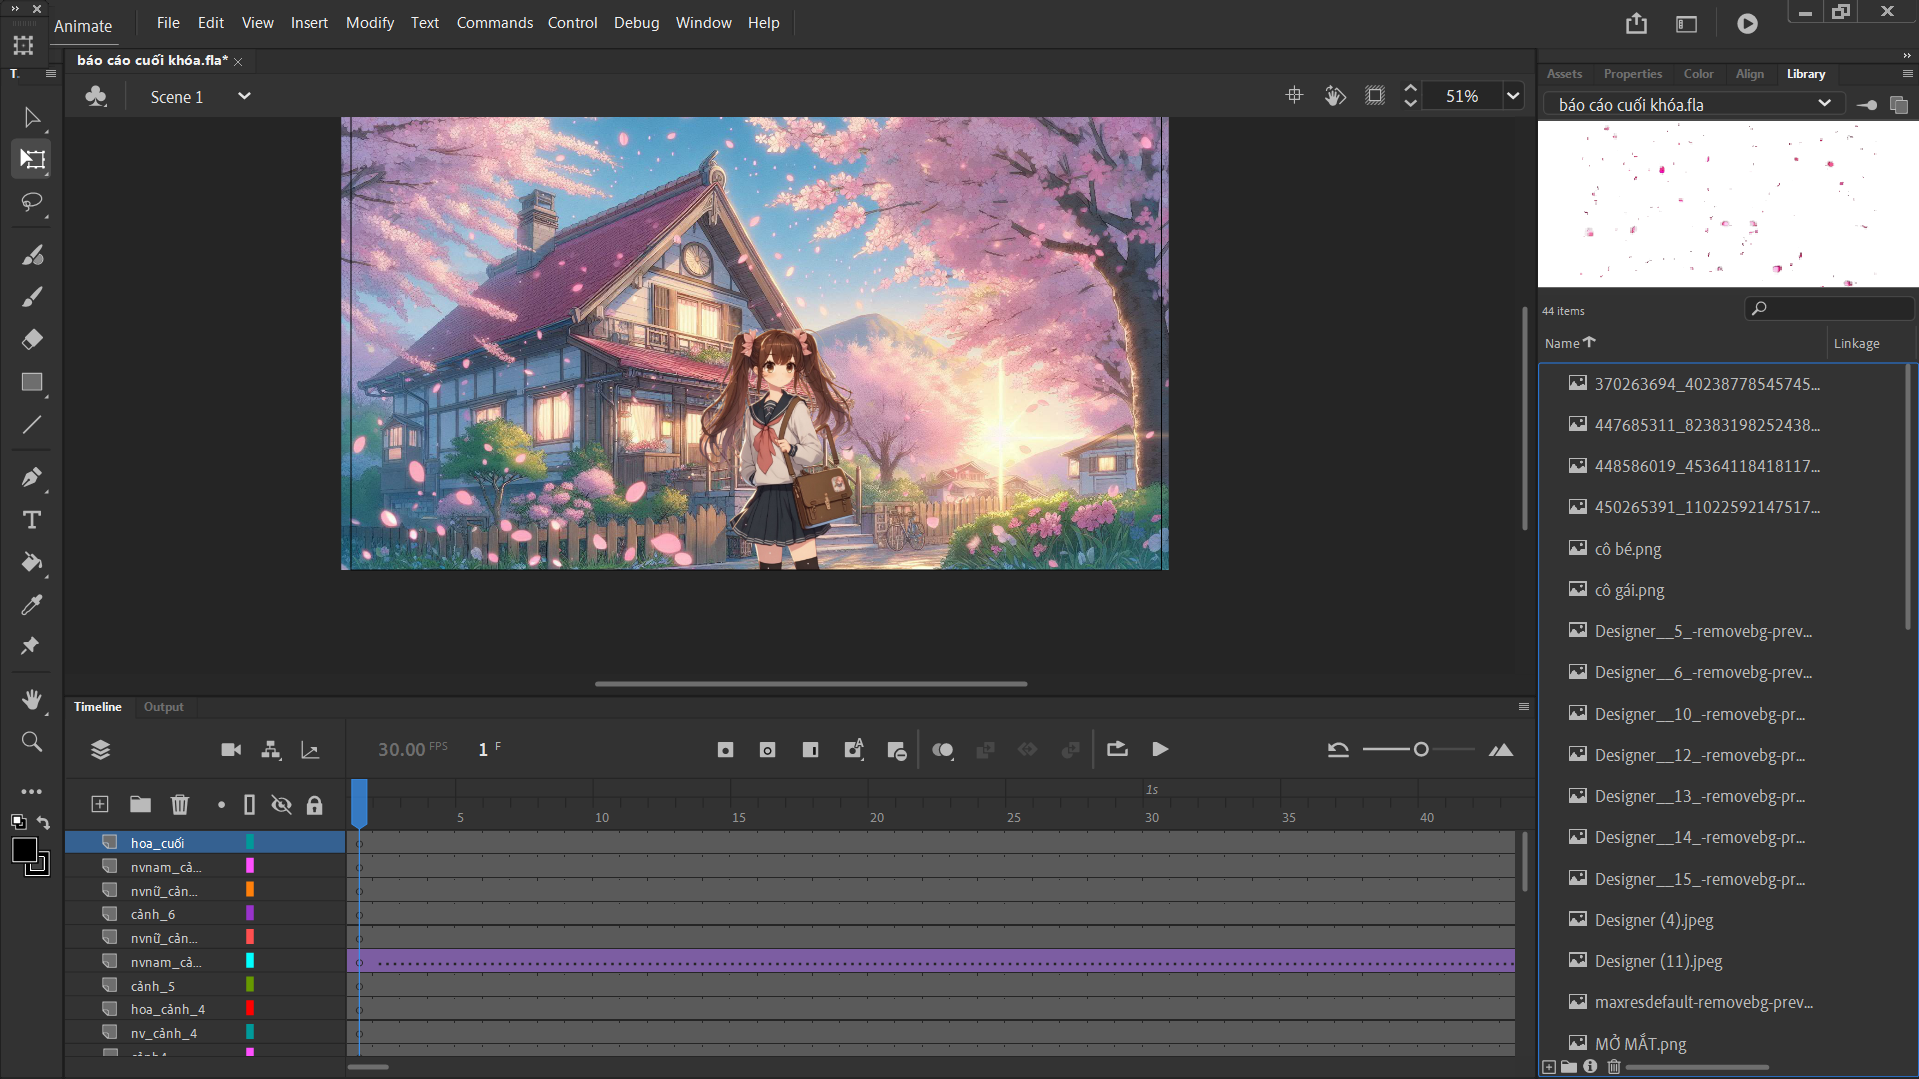Open layer depth graph icon

click(x=310, y=750)
